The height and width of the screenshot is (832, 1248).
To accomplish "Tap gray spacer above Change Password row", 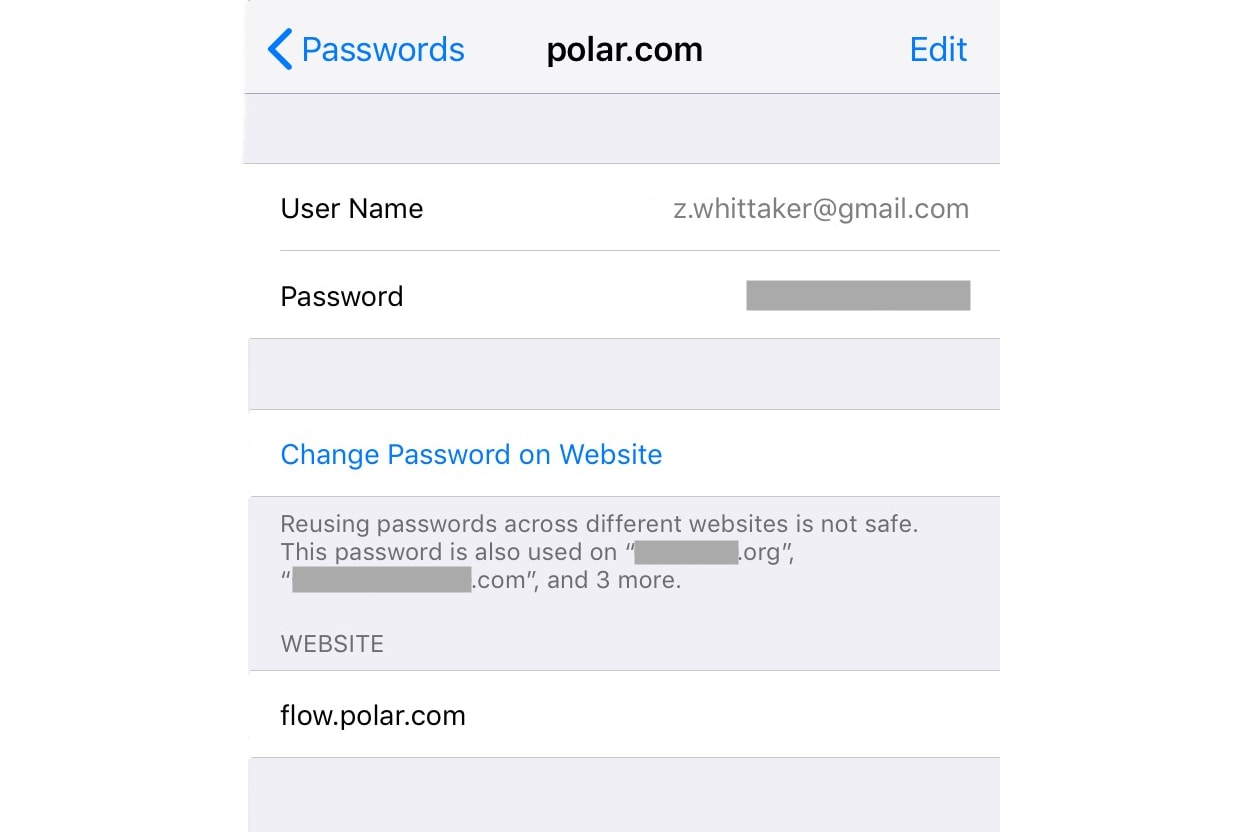I will tap(624, 374).
